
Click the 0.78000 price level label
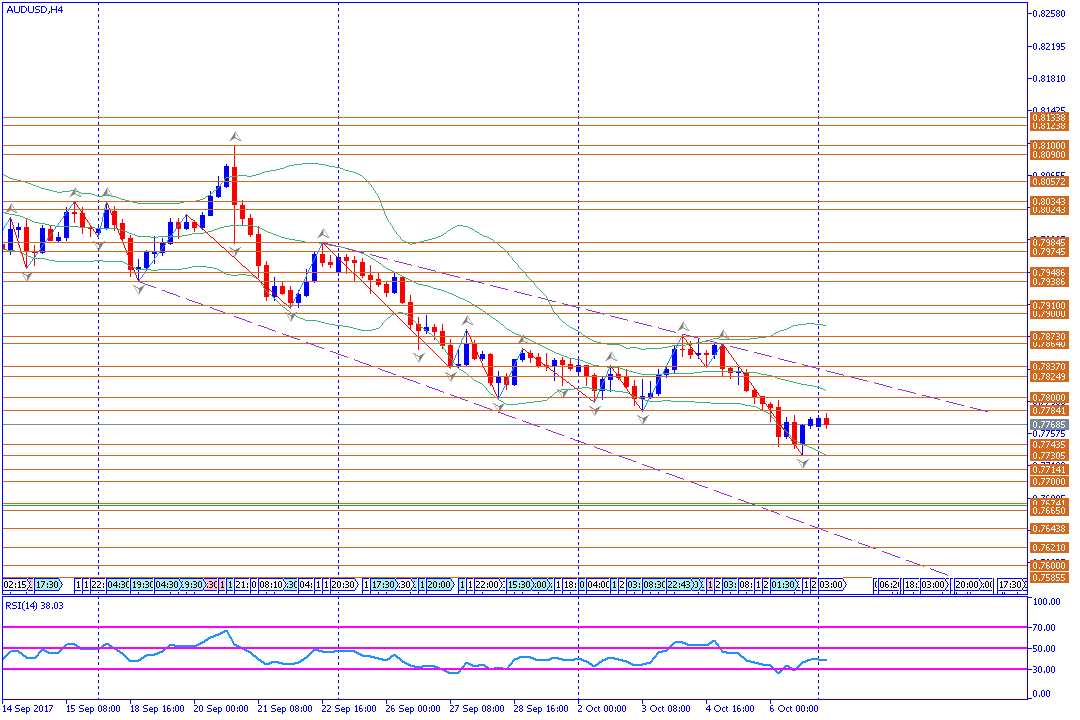click(1048, 398)
